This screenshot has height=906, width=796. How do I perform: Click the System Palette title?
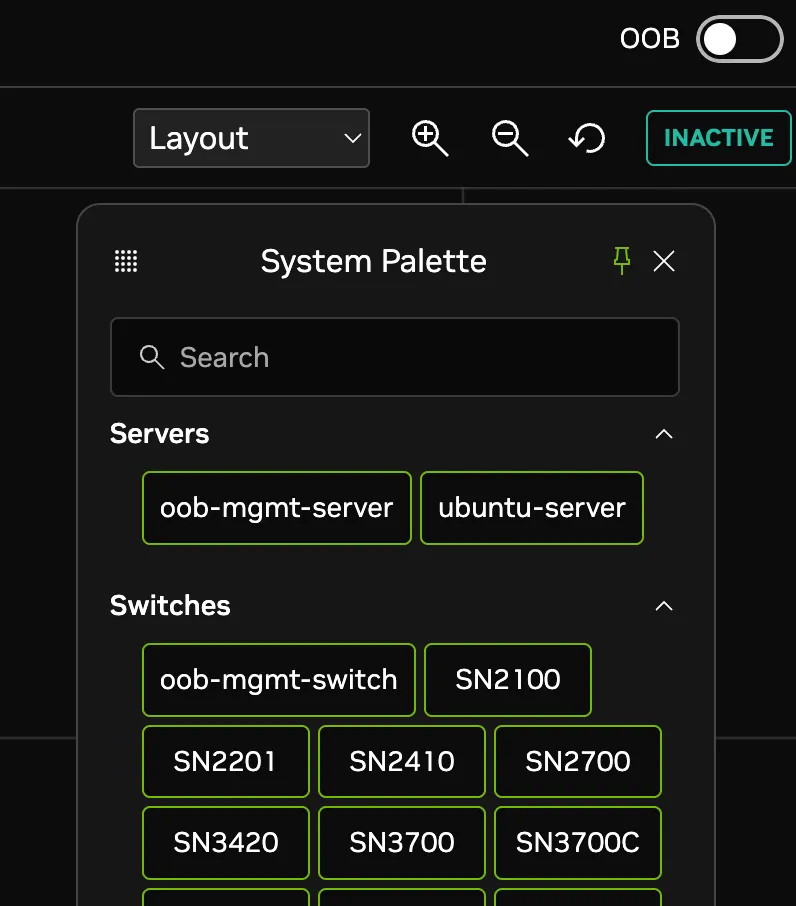tap(373, 261)
